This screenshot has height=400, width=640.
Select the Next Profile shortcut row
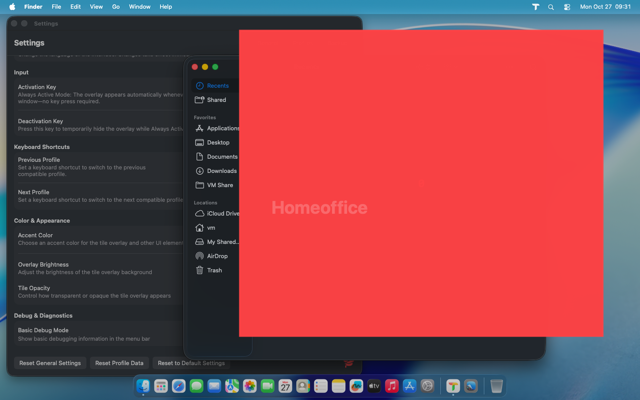point(100,196)
